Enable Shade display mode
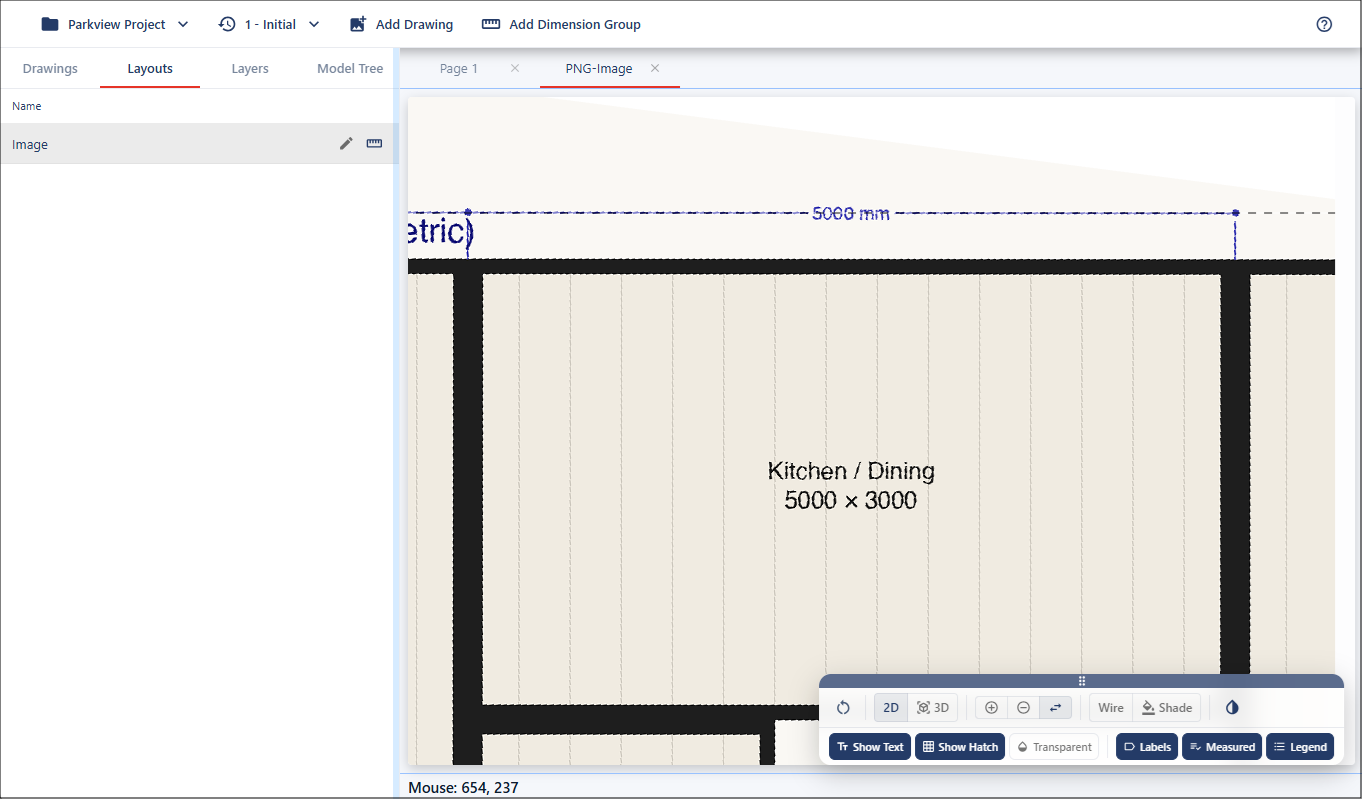Screen dimensions: 1362x799 pos(1167,708)
